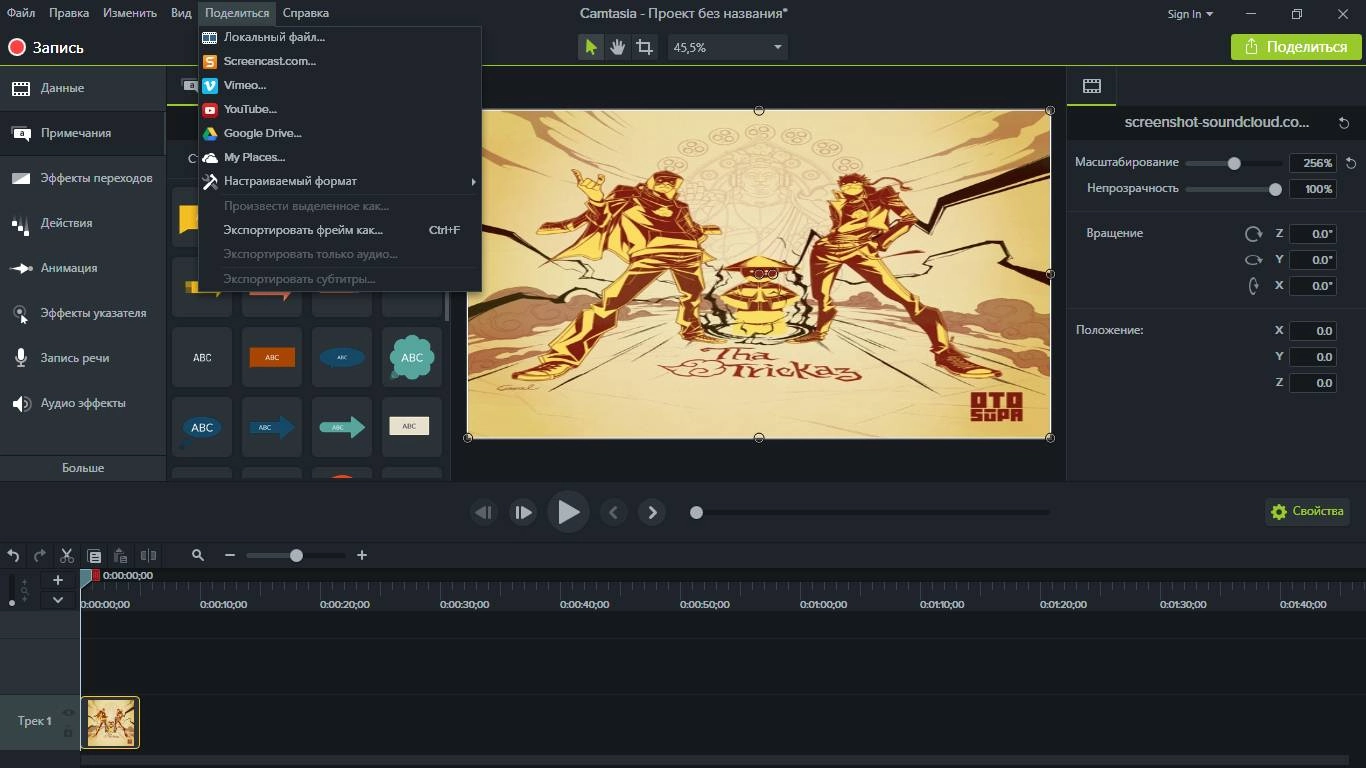Open the Аудио эффекты tab
This screenshot has height=768, width=1366.
click(83, 403)
